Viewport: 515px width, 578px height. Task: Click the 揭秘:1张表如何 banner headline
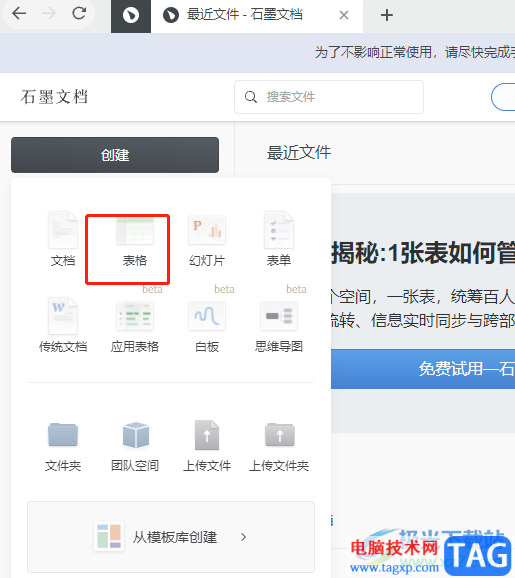423,253
